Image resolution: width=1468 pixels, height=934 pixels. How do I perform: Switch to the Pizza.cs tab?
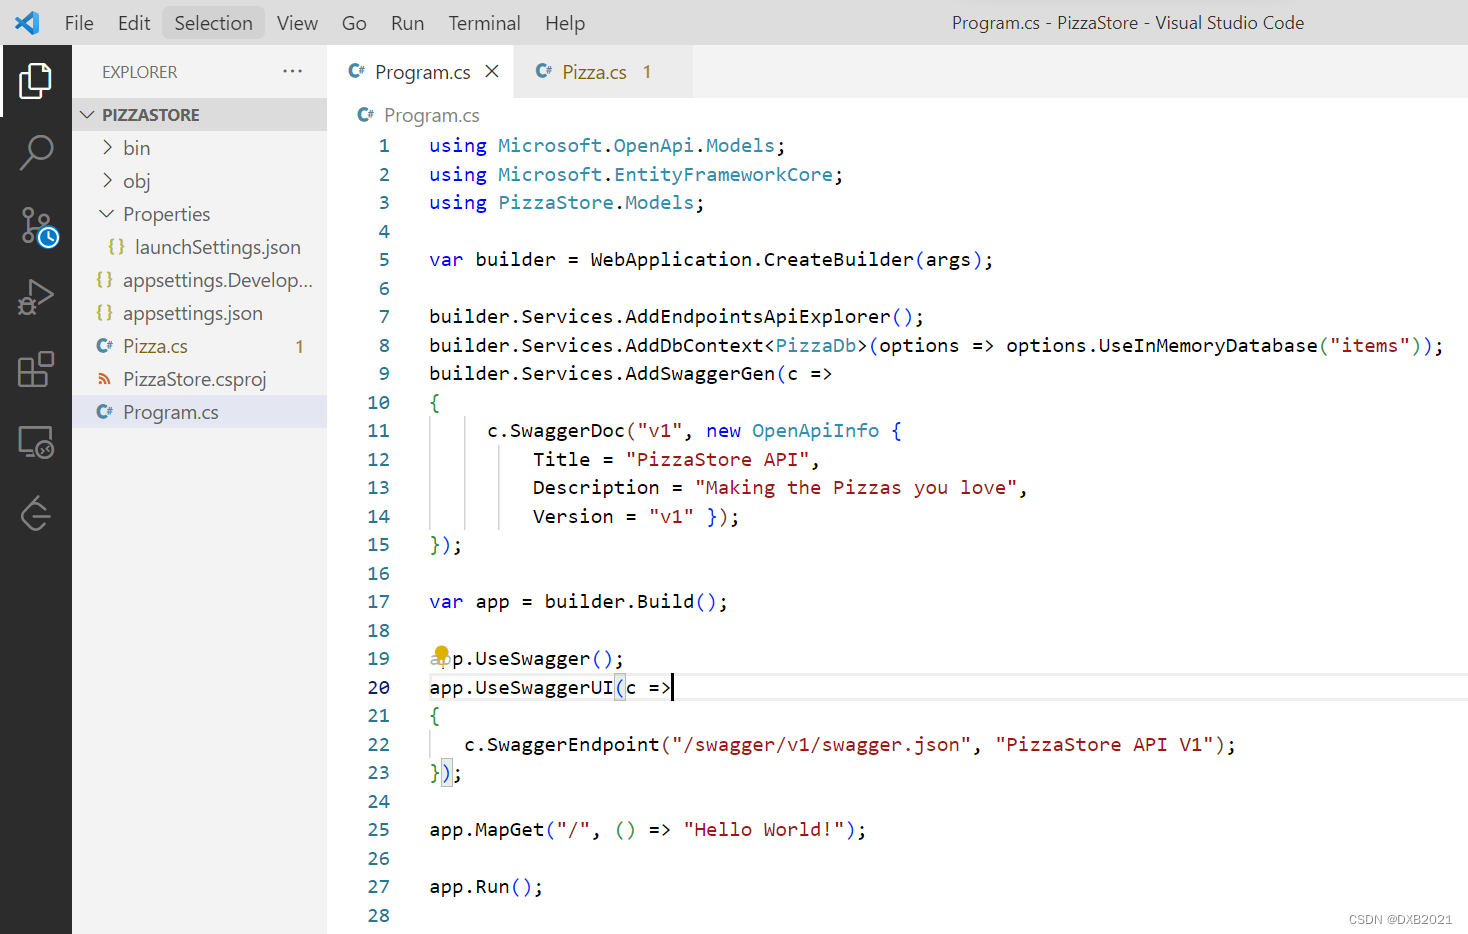click(x=602, y=71)
